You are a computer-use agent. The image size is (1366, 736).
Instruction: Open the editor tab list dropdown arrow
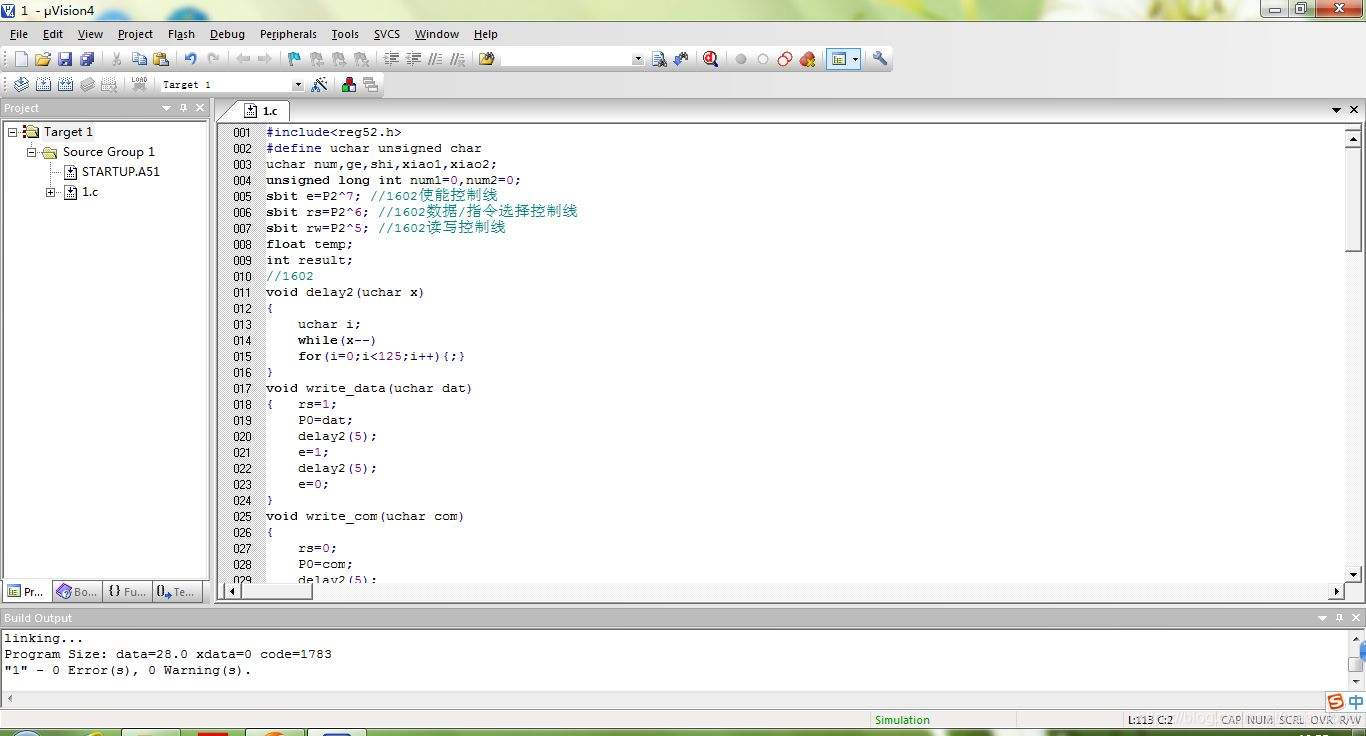tap(1336, 110)
